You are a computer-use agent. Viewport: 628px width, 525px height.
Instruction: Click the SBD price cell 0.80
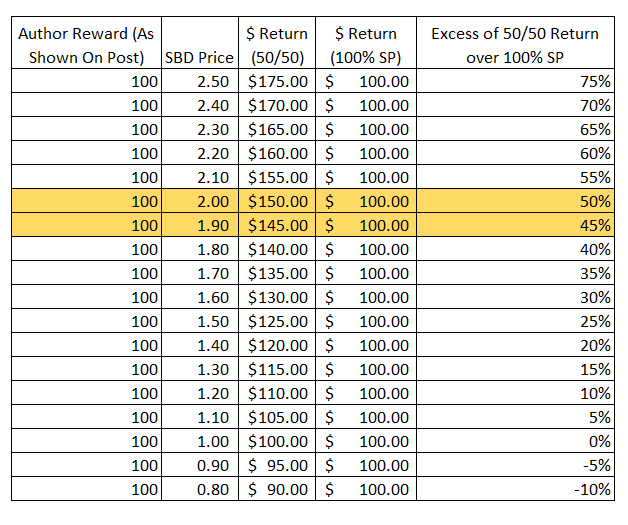[200, 489]
